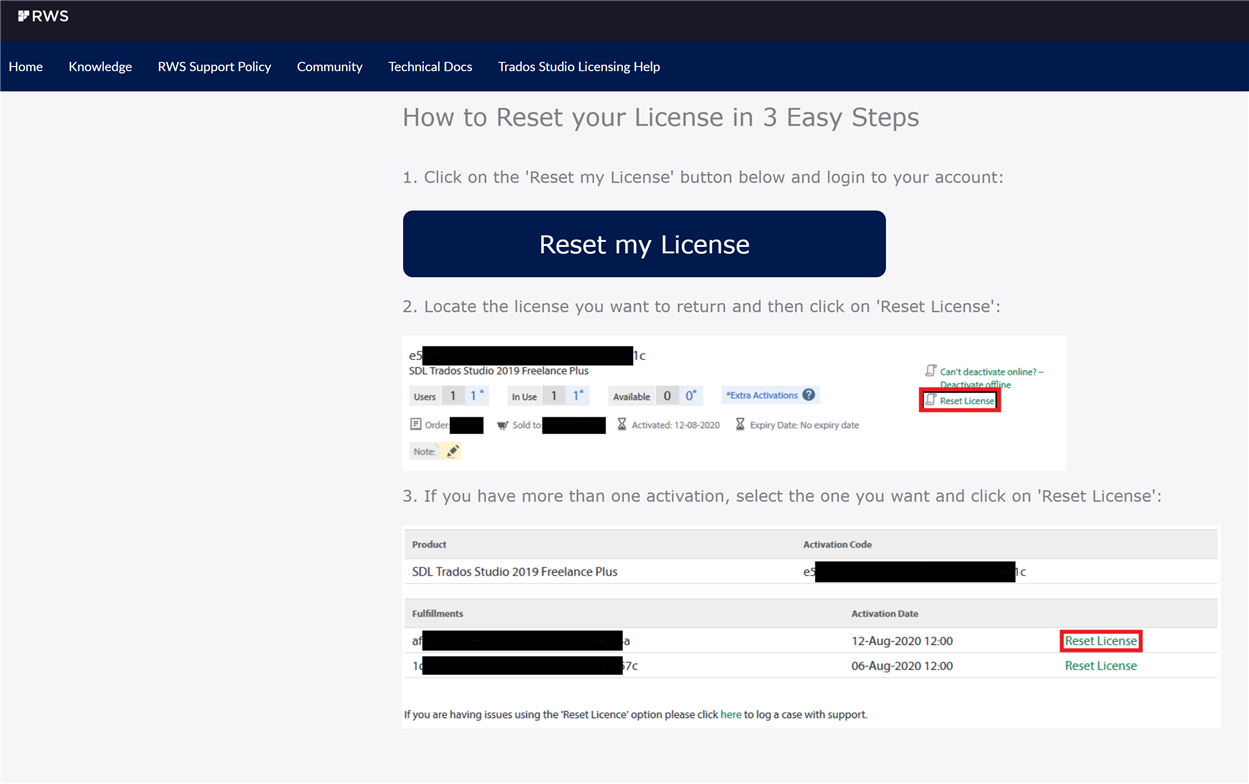
Task: Click the 'here' link to log a support case
Action: coord(731,714)
